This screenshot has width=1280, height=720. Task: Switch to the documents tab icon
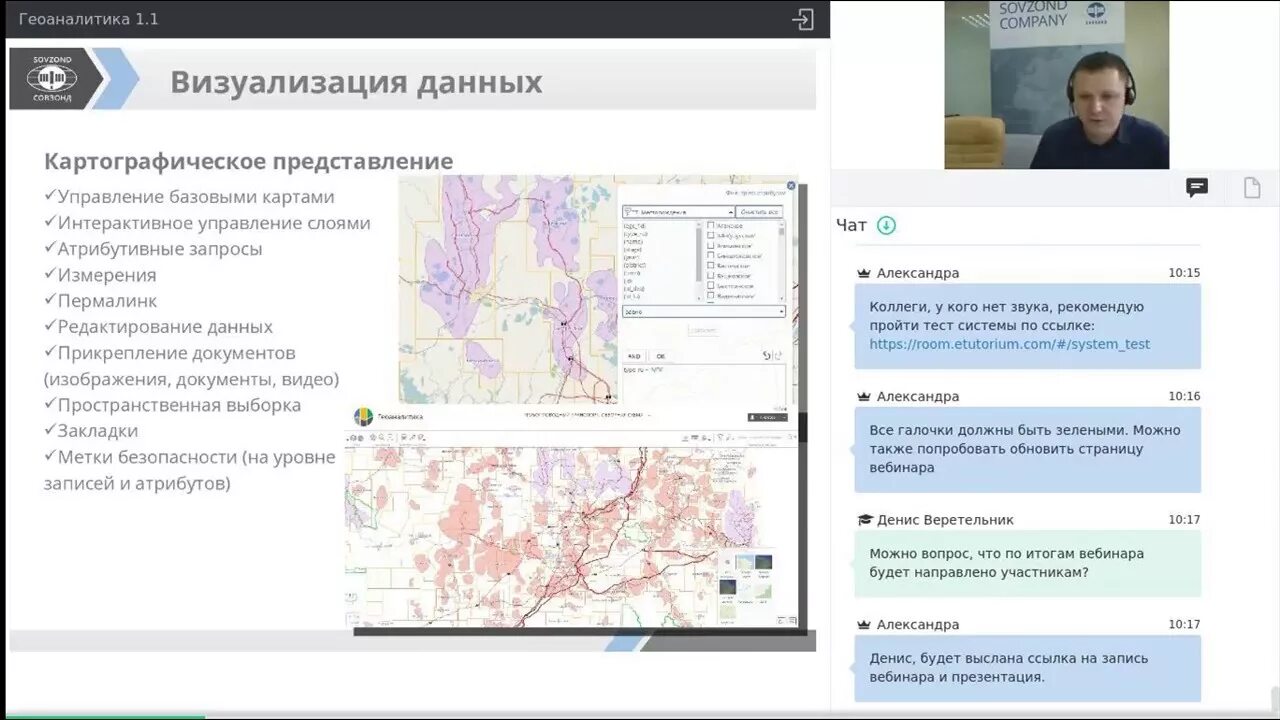[1252, 188]
